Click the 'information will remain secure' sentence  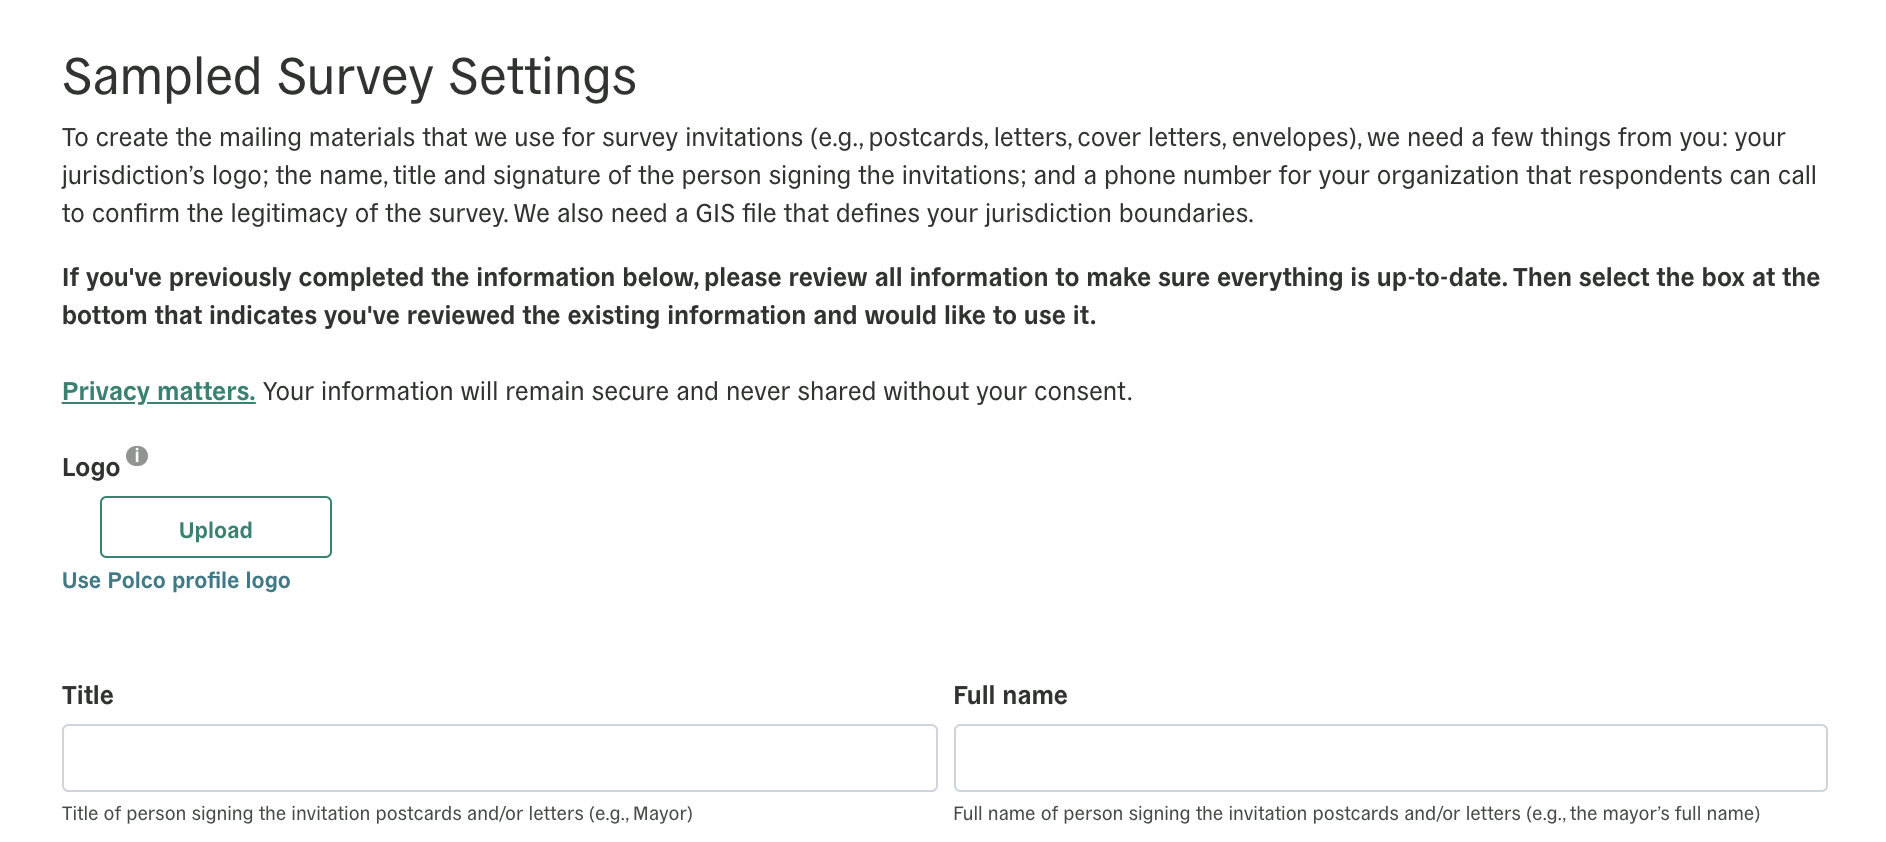697,392
